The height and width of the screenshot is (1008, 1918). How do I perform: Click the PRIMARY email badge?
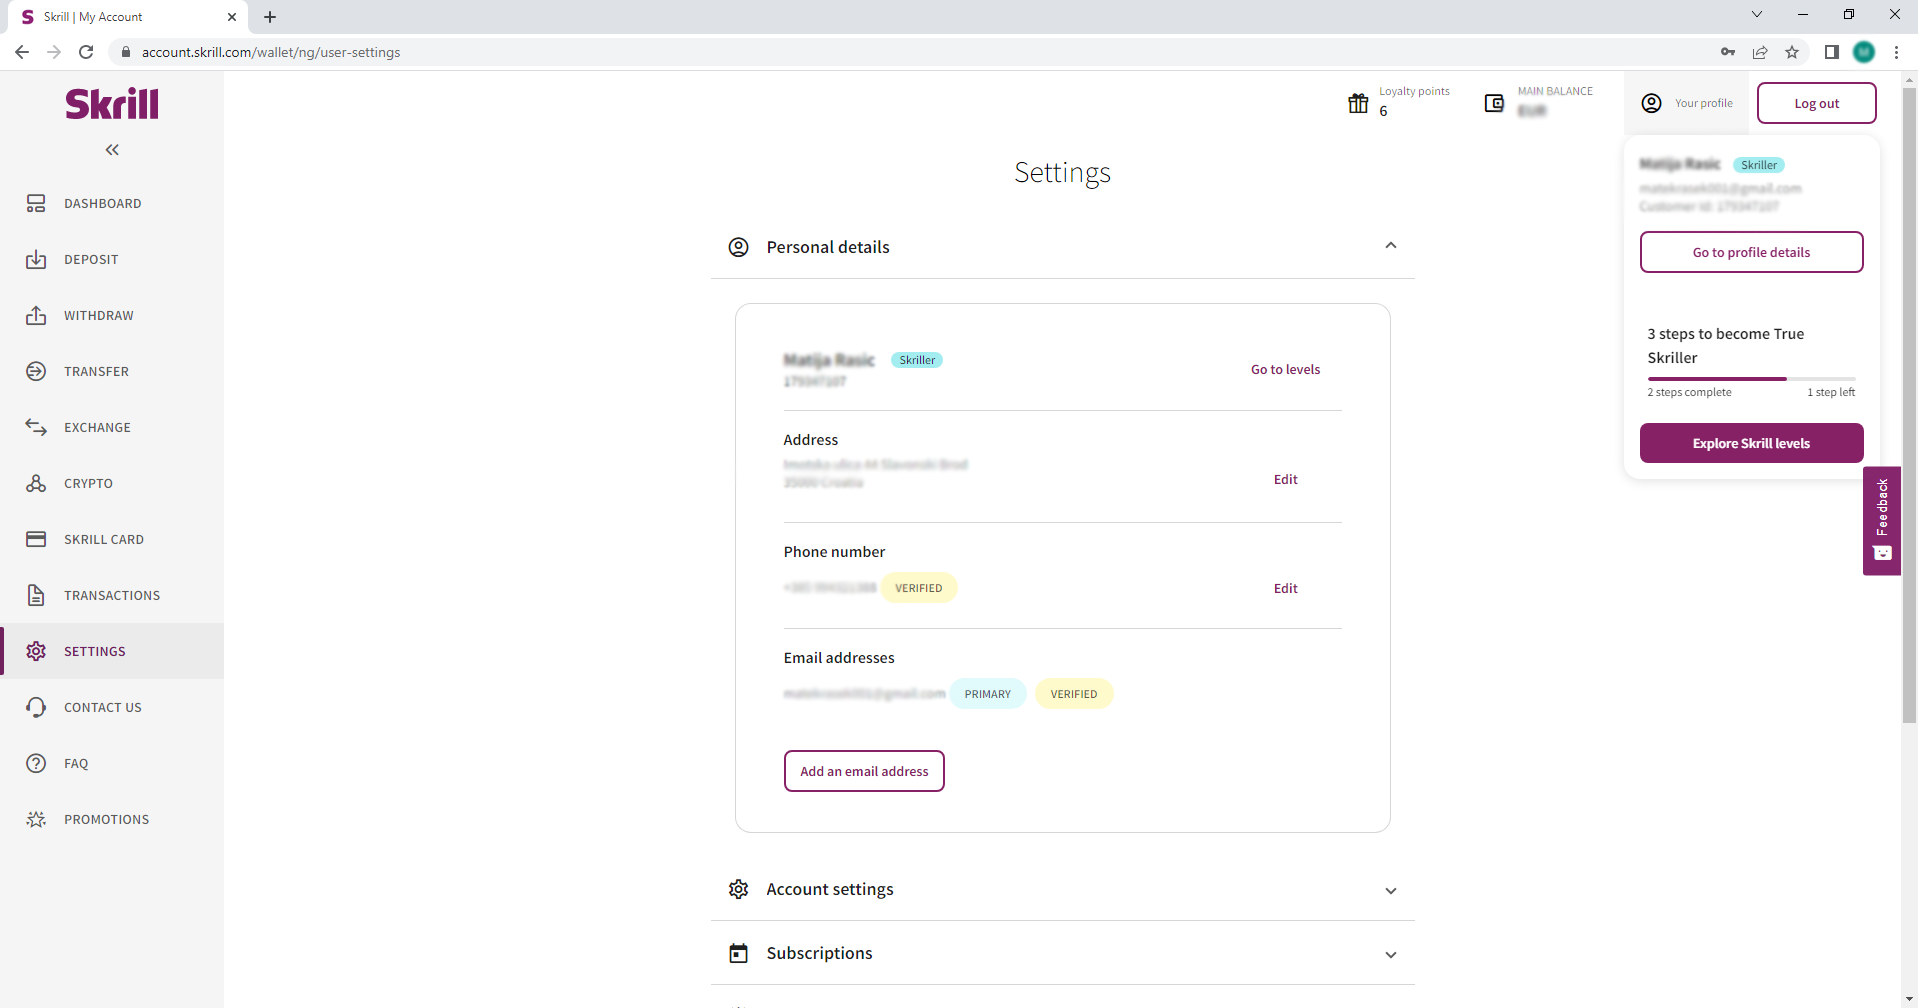click(987, 694)
